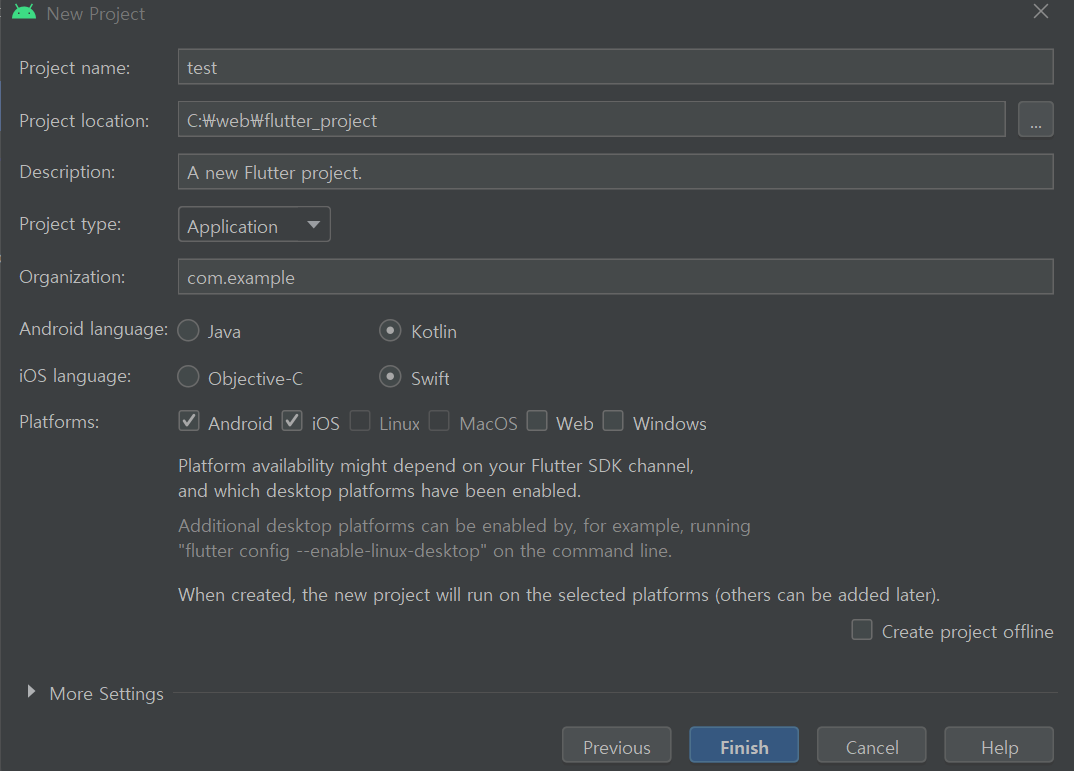Click the Android Studio logo icon
Screen dimensions: 1074x771
[x=24, y=12]
